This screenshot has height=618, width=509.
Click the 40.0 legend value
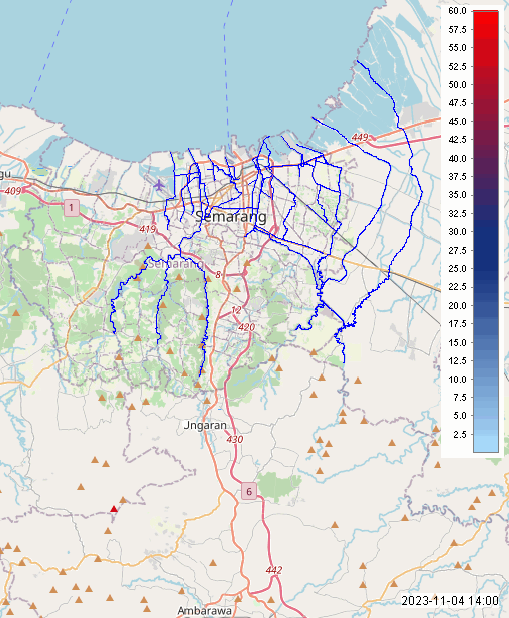[x=457, y=158]
